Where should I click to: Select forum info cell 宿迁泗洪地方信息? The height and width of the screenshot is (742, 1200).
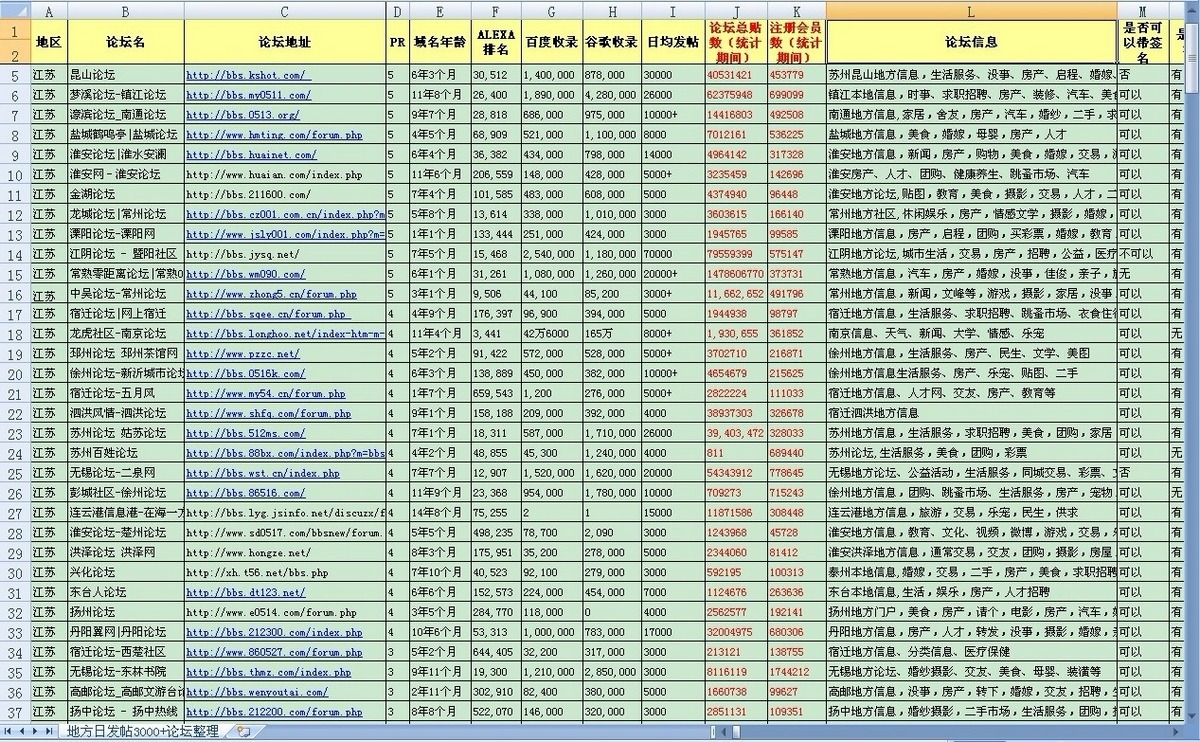[972, 413]
